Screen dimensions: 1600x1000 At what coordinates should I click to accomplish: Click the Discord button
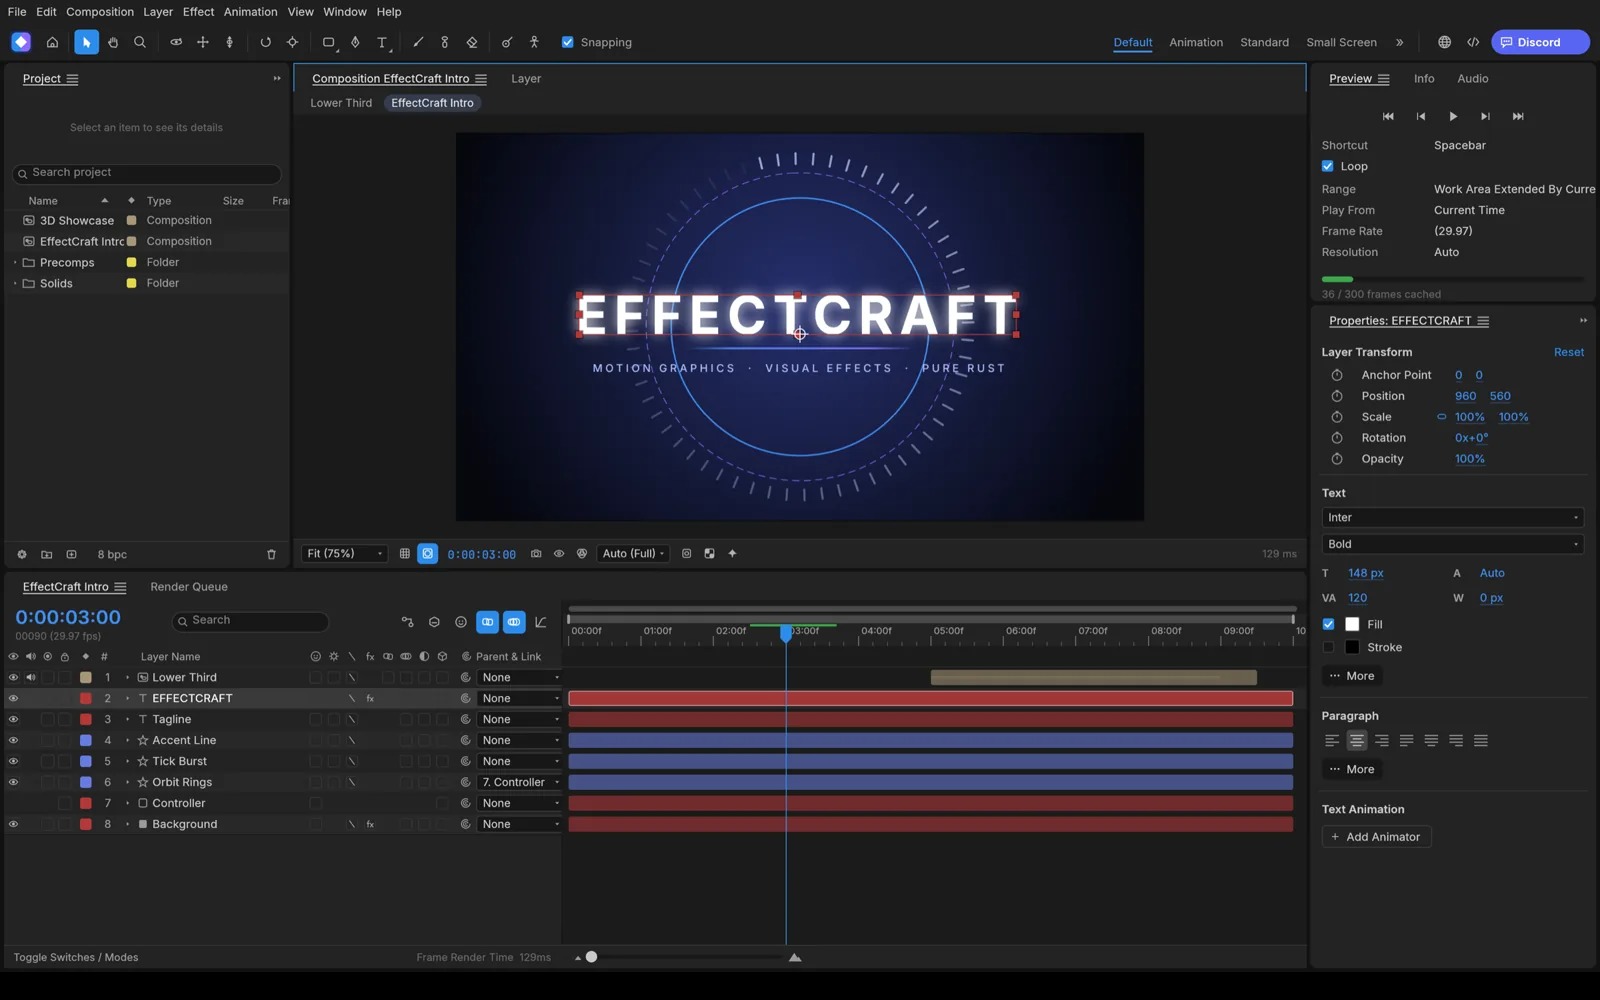pyautogui.click(x=1540, y=42)
